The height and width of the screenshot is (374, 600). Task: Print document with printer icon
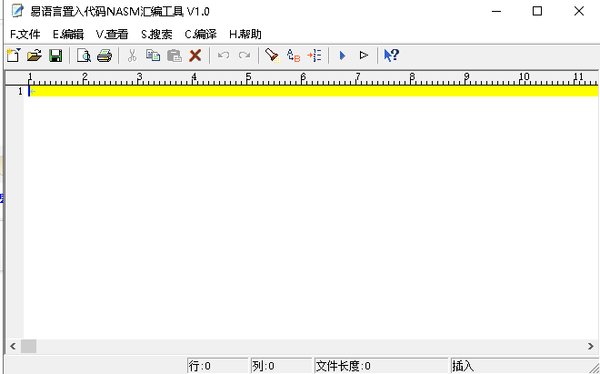[x=104, y=56]
